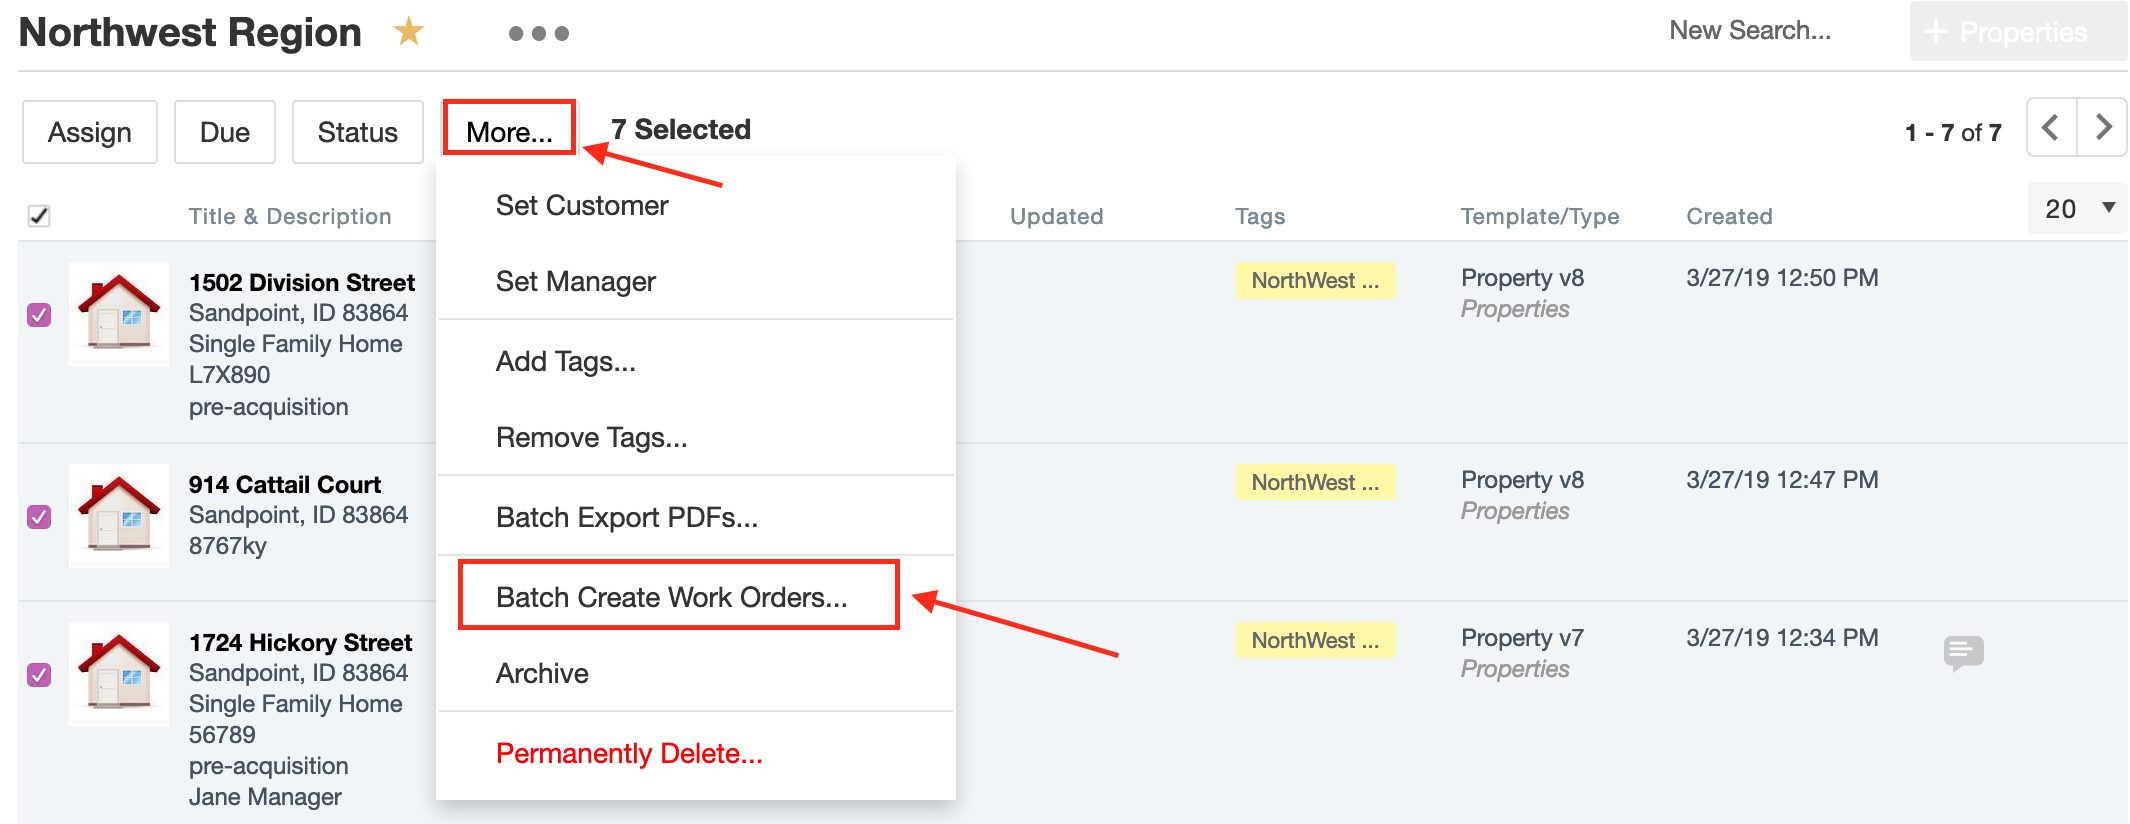Expand the 20 per page dropdown
Viewport: 2130px width, 824px height.
point(2078,209)
